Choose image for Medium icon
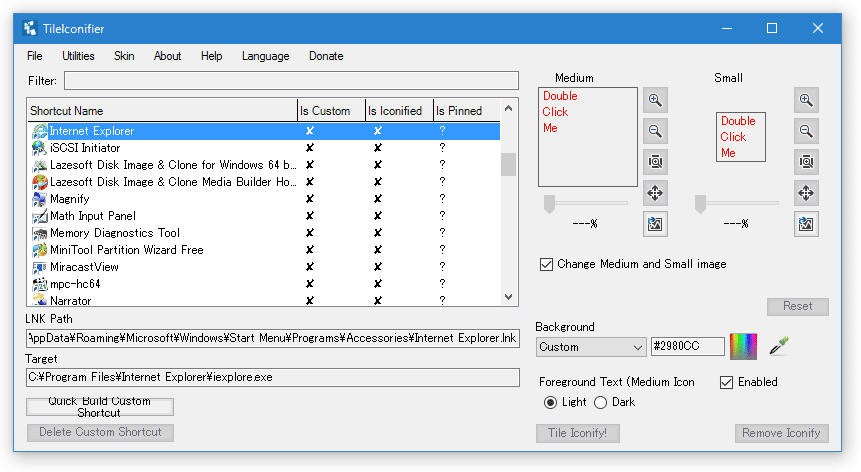Image resolution: width=861 pixels, height=472 pixels. 655,224
